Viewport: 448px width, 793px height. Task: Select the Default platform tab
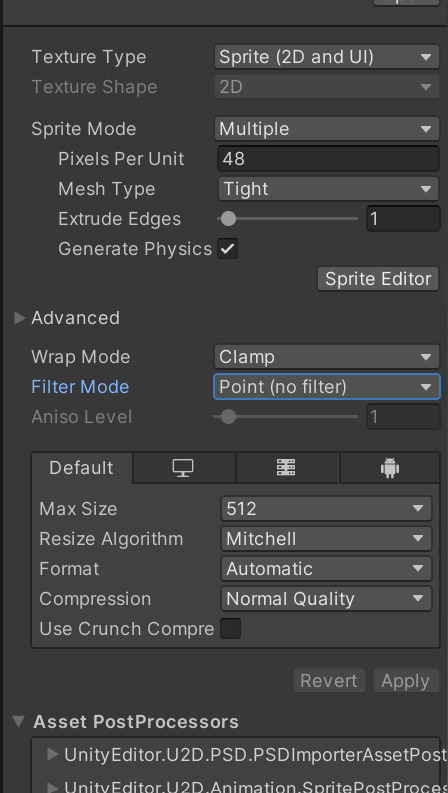(x=82, y=468)
